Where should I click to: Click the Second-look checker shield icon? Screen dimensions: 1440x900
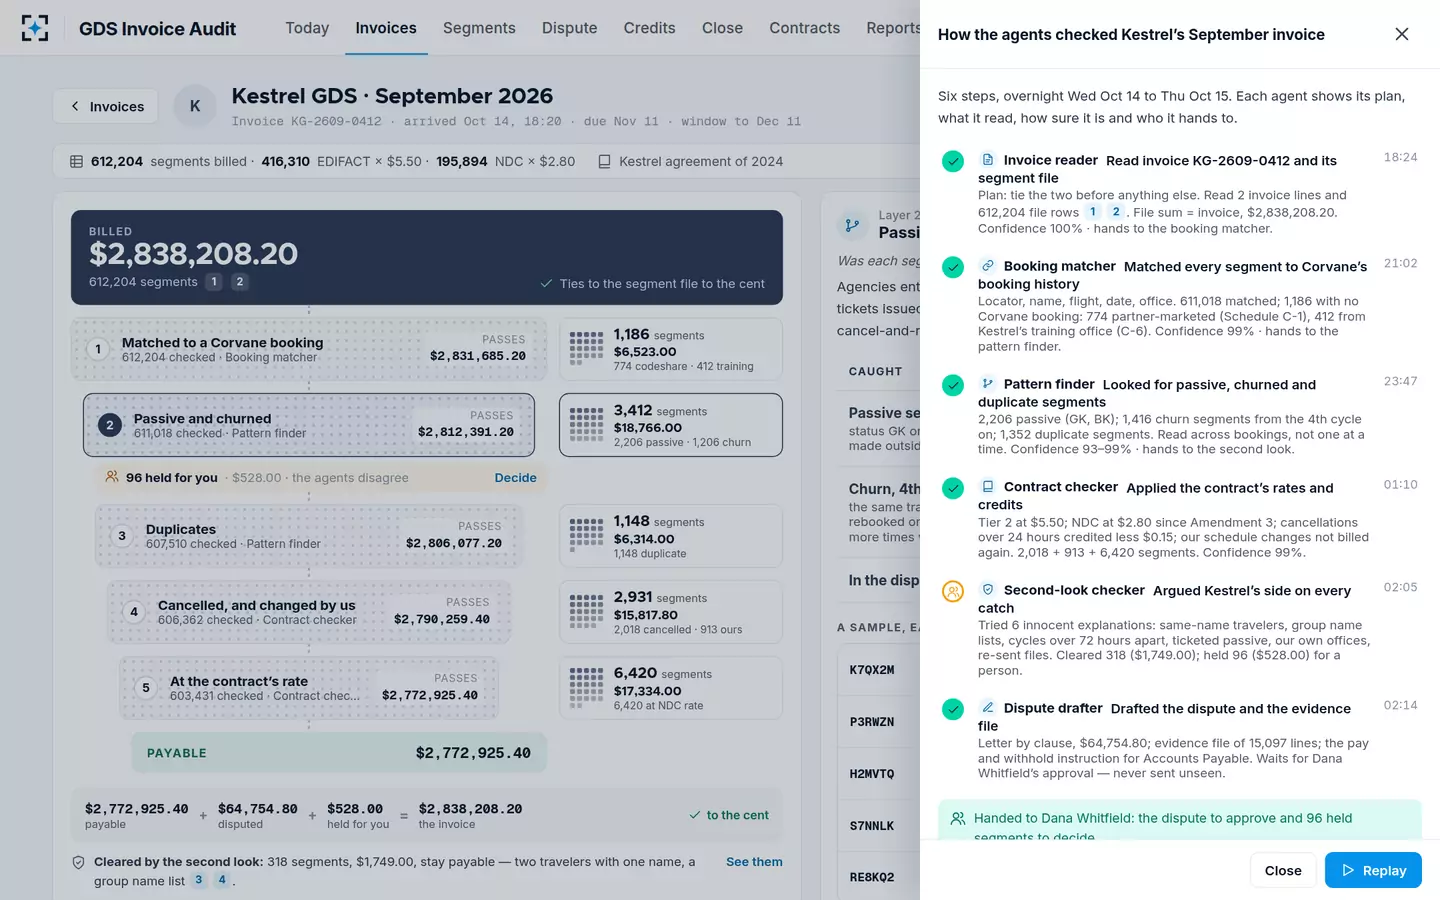988,590
